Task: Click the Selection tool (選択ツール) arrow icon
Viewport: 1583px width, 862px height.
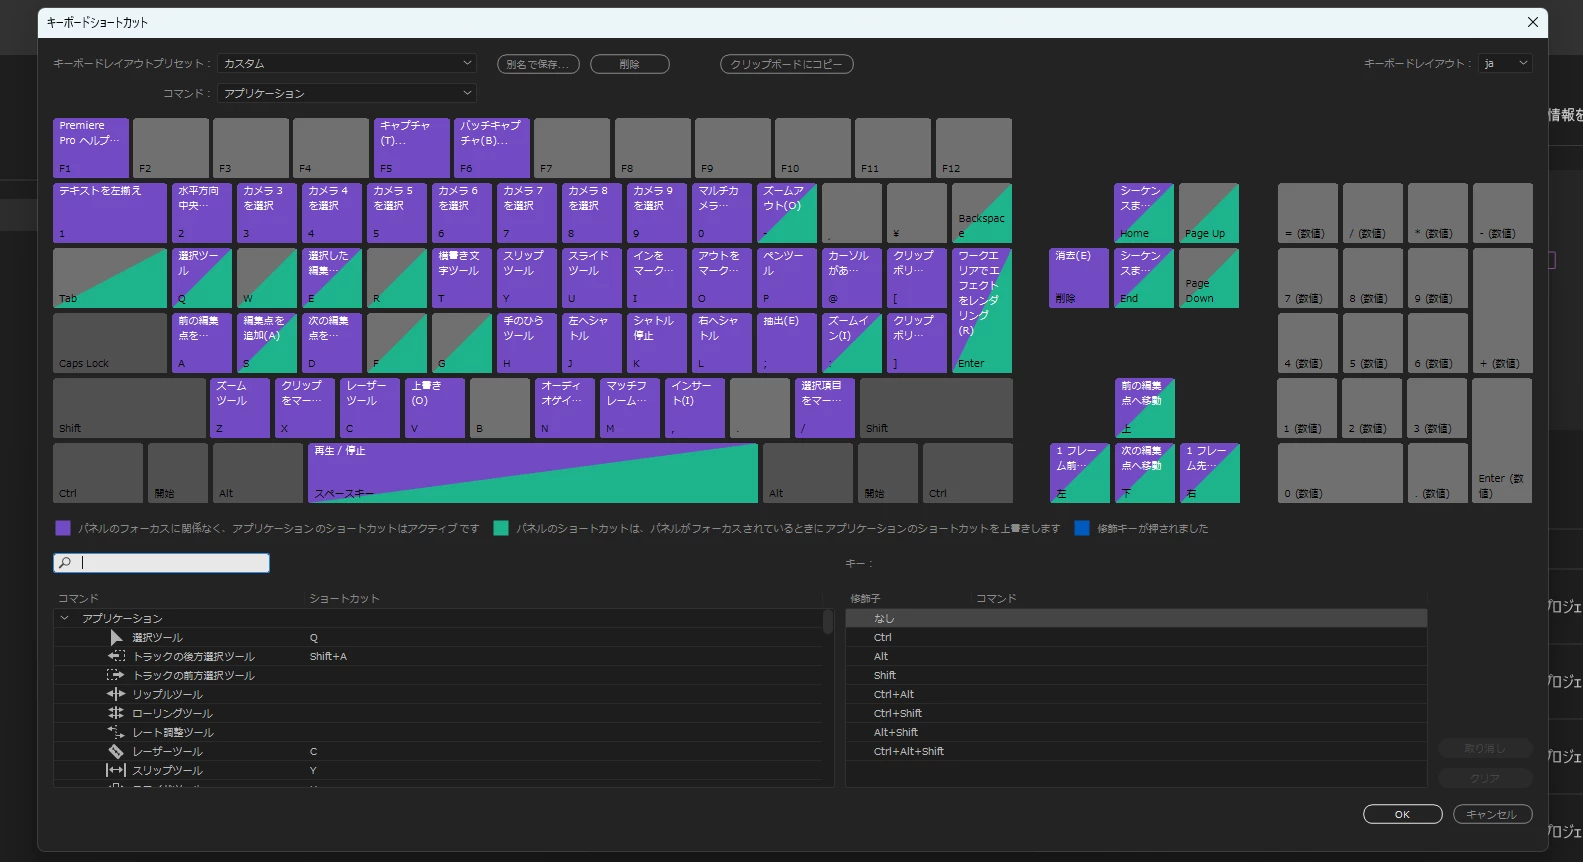Action: point(116,637)
